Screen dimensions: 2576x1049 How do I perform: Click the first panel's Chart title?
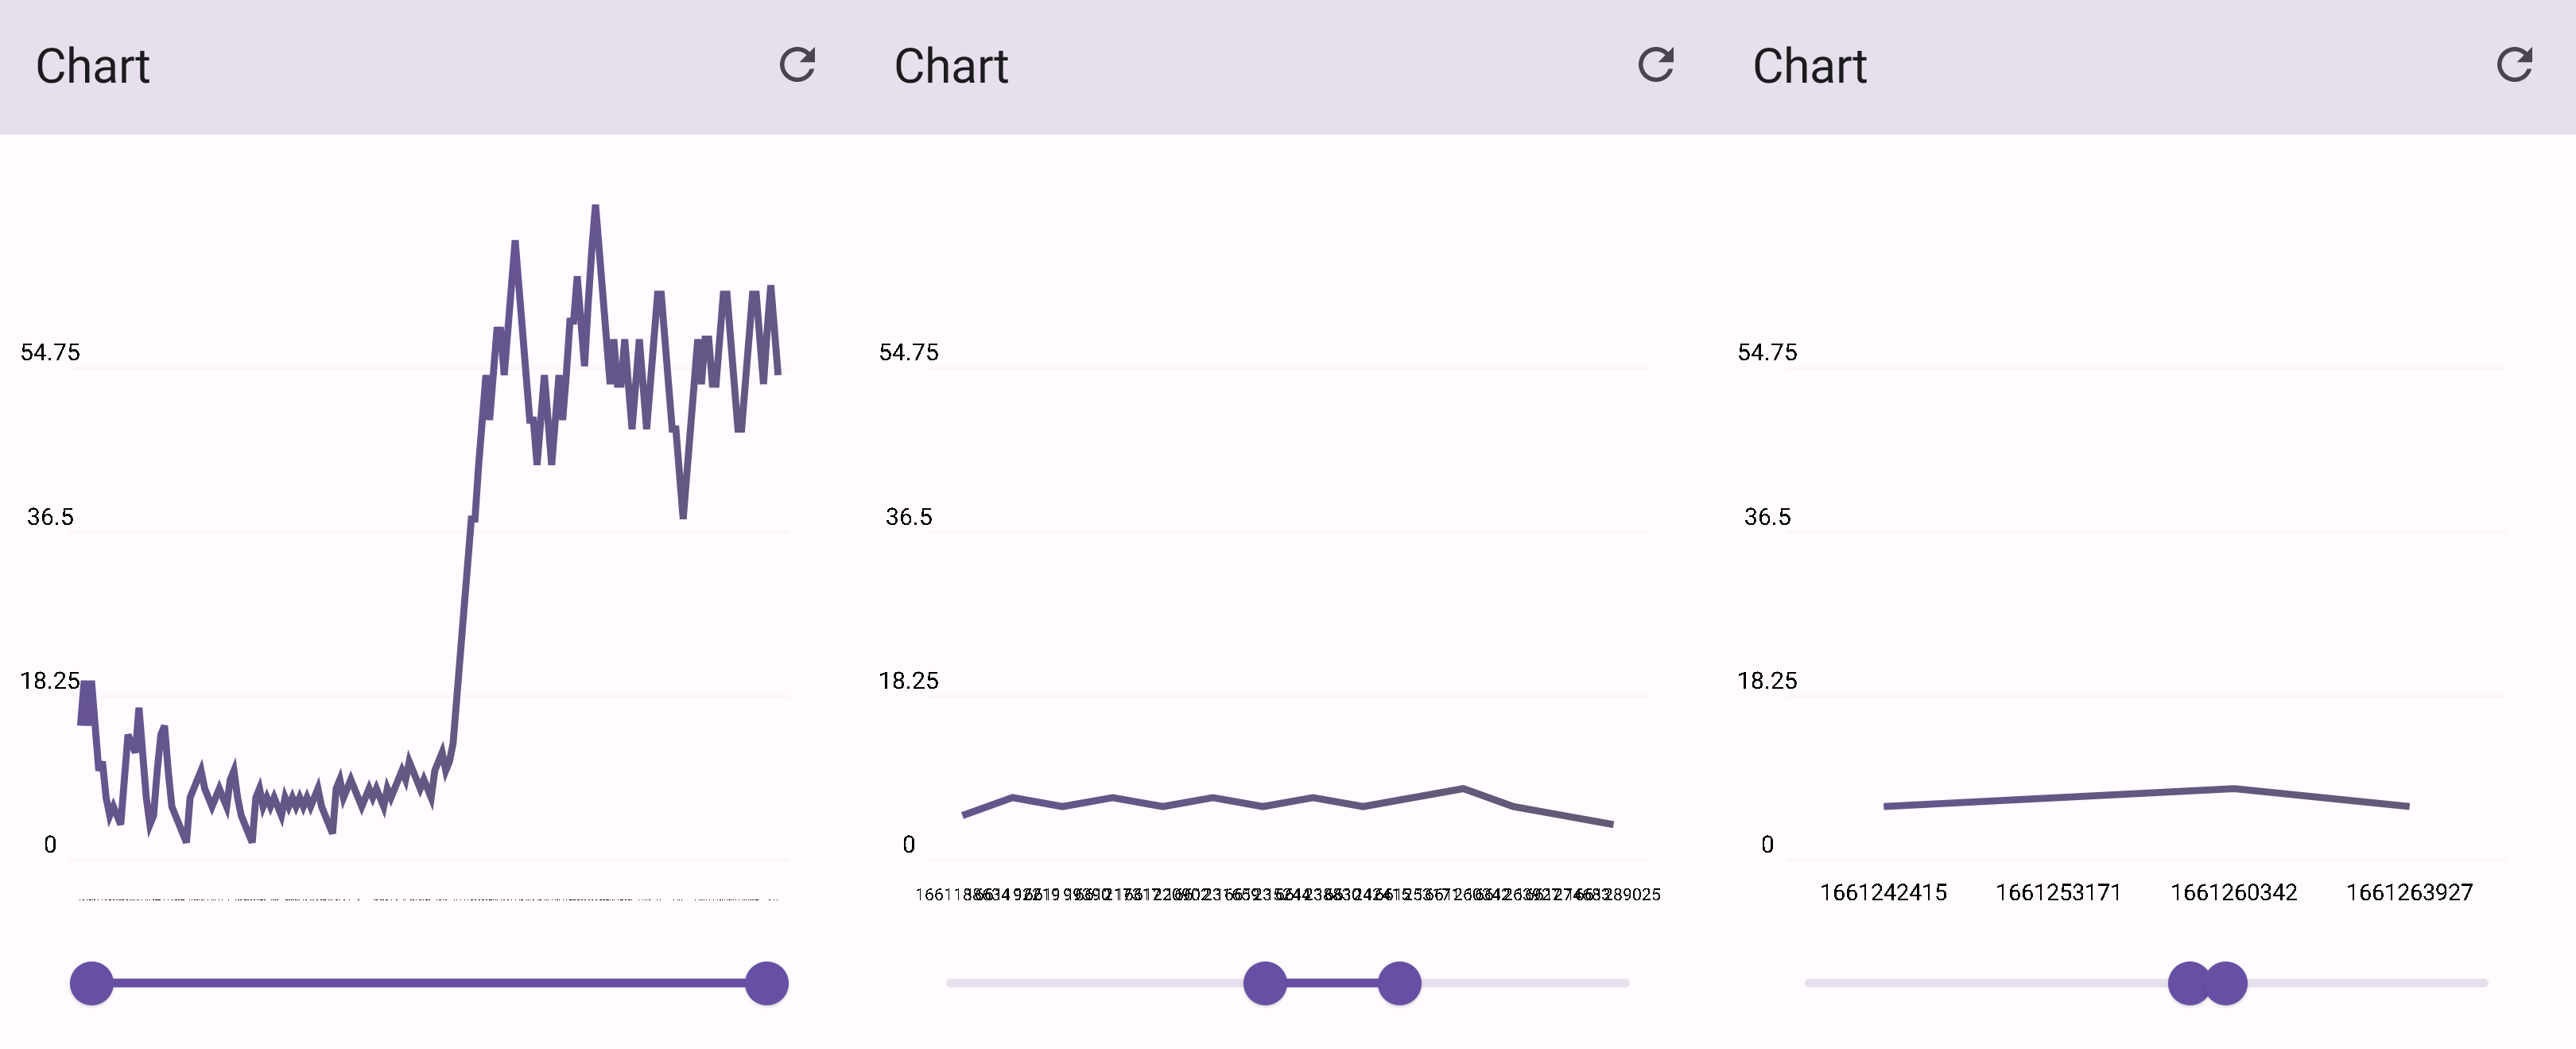(93, 67)
